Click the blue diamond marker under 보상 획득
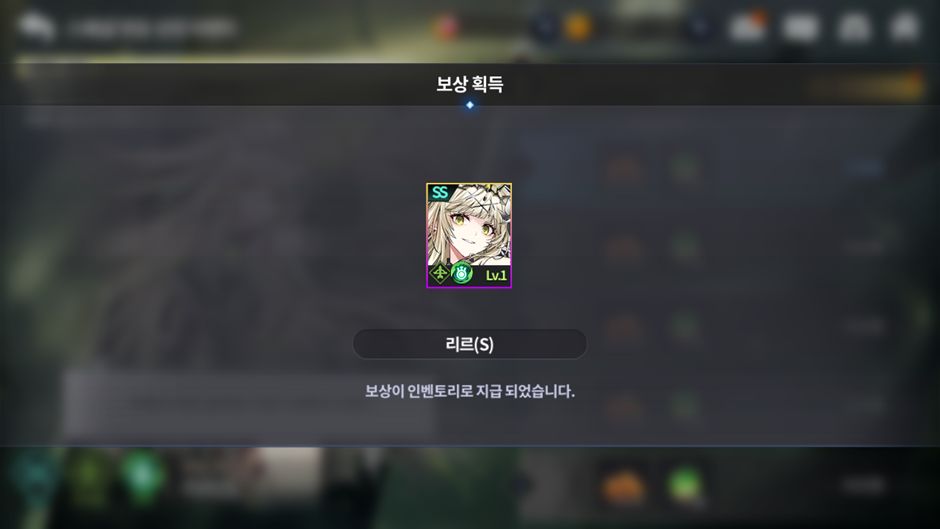 point(470,105)
